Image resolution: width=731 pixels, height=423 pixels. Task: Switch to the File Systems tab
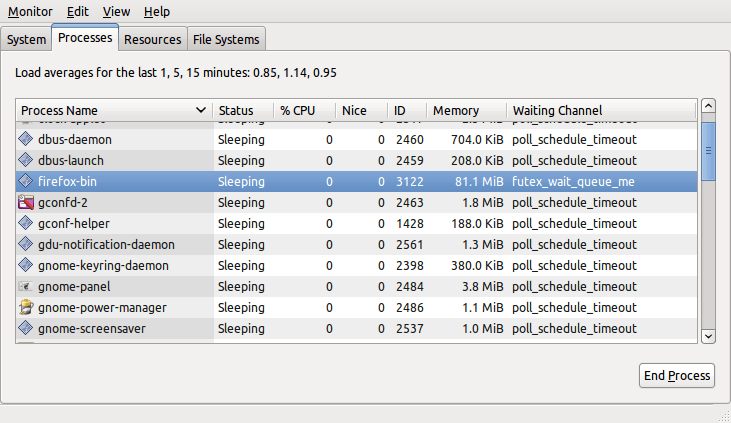[226, 39]
